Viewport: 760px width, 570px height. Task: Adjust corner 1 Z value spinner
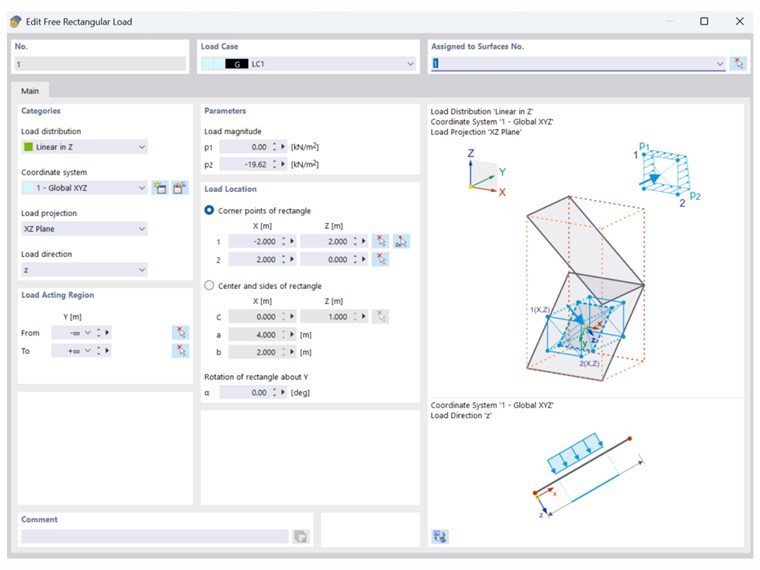point(355,241)
